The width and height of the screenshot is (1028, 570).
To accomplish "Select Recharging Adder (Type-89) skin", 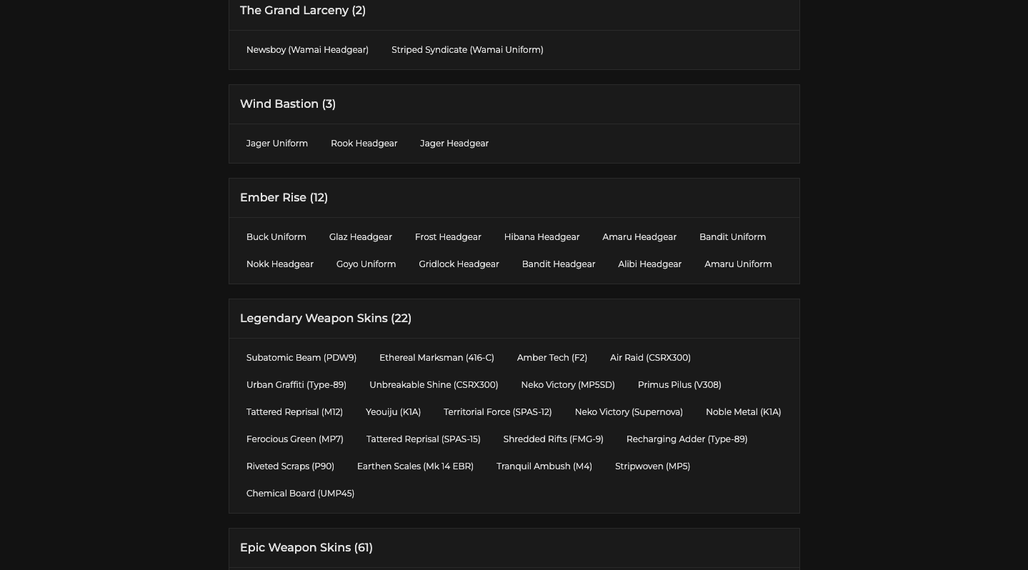I will 686,439.
